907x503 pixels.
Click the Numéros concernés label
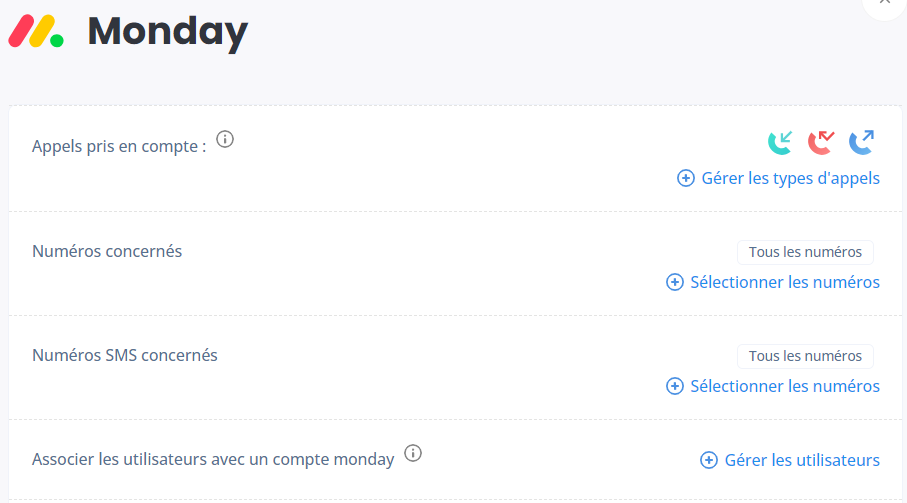tap(107, 251)
